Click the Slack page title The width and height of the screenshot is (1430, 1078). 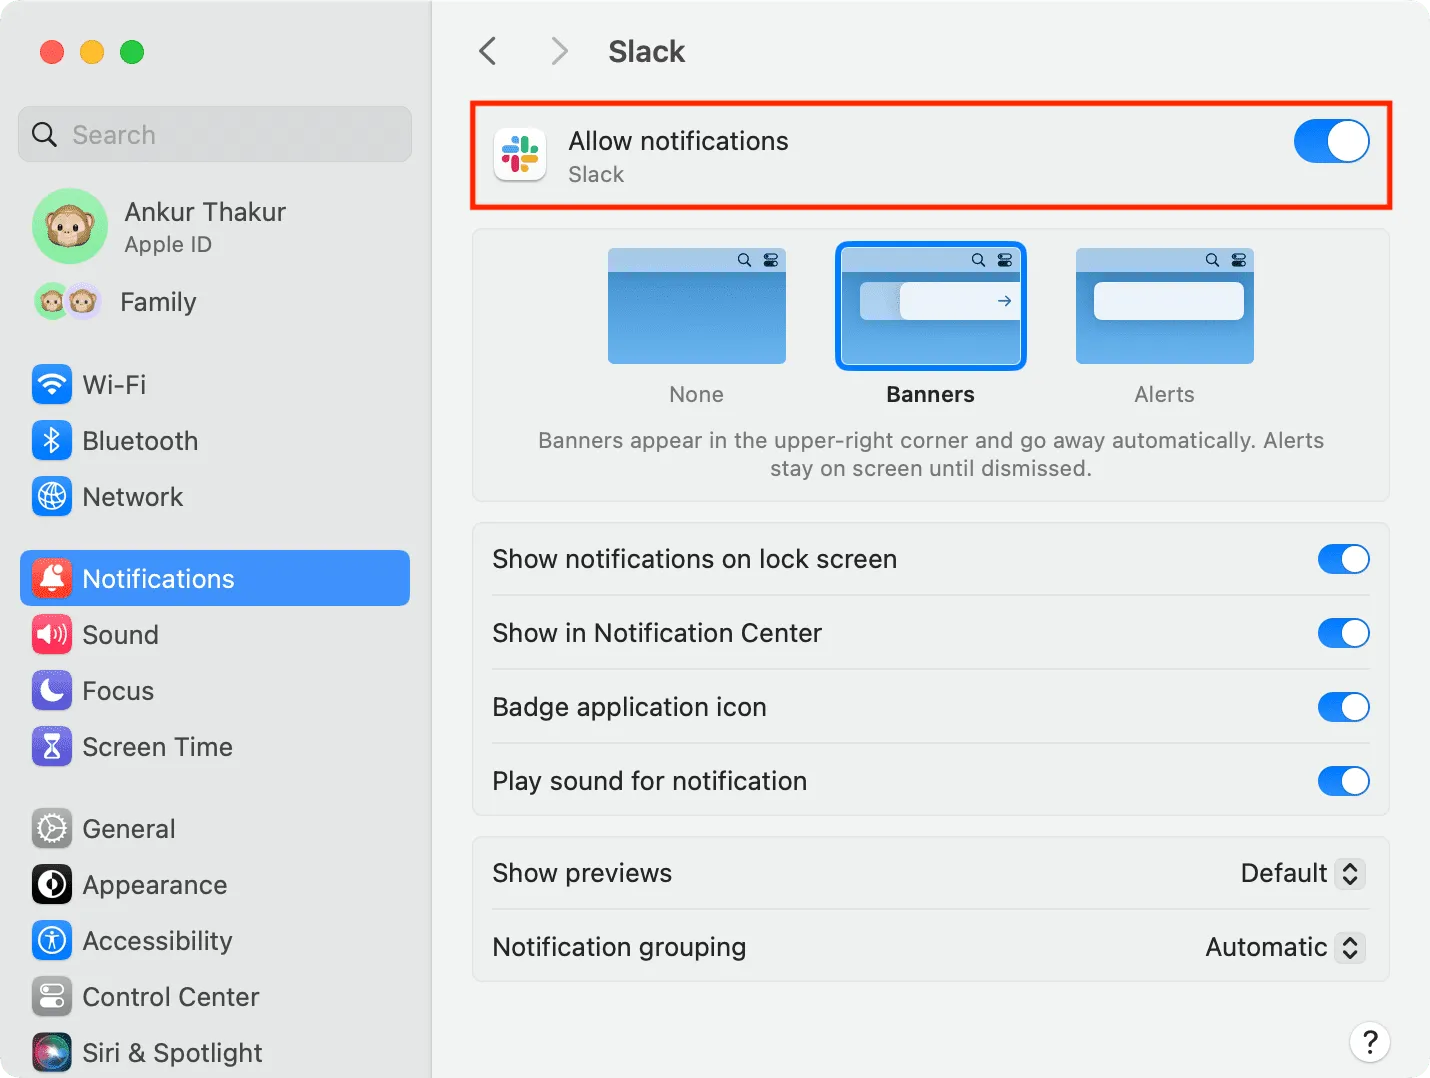(x=647, y=51)
